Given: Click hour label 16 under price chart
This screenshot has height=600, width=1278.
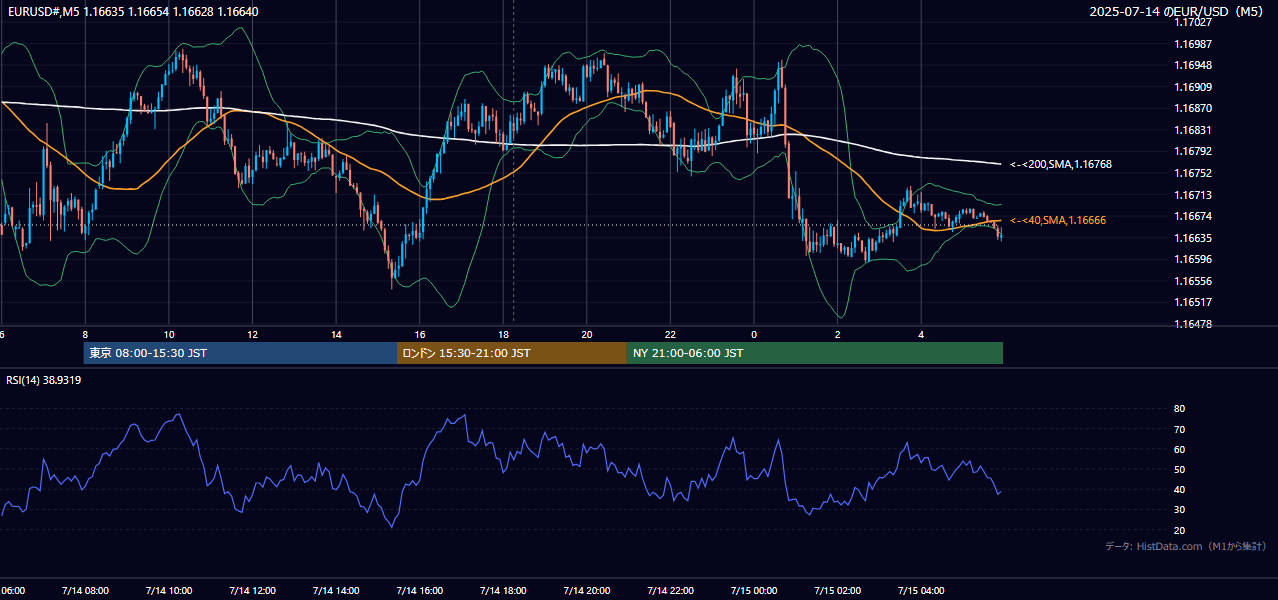Looking at the screenshot, I should (x=420, y=335).
